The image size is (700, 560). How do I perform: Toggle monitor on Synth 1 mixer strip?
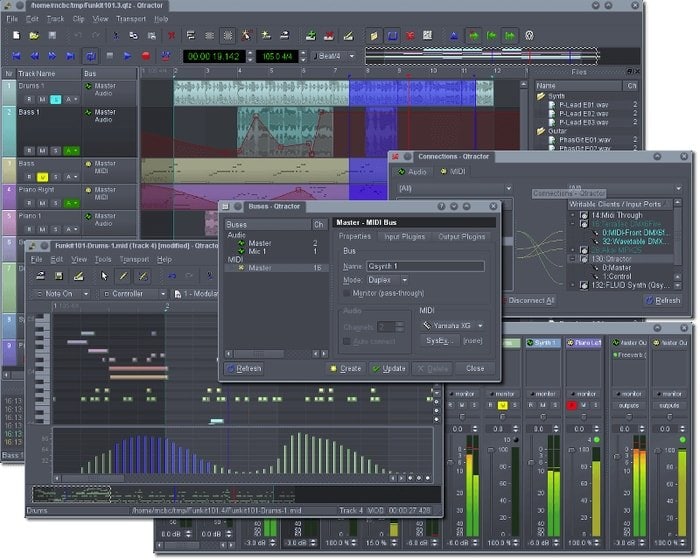tap(542, 394)
